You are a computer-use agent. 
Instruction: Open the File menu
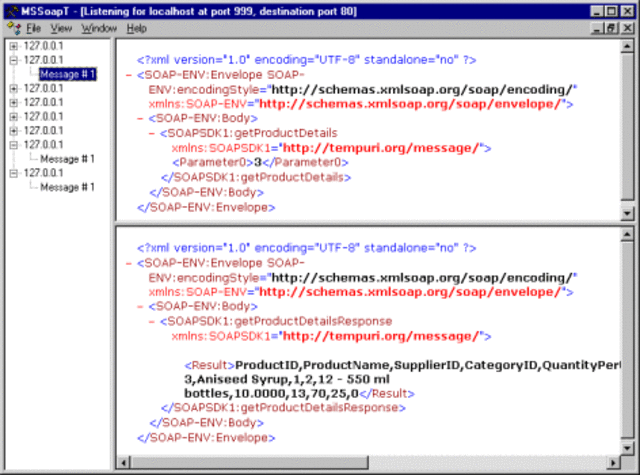(x=33, y=29)
